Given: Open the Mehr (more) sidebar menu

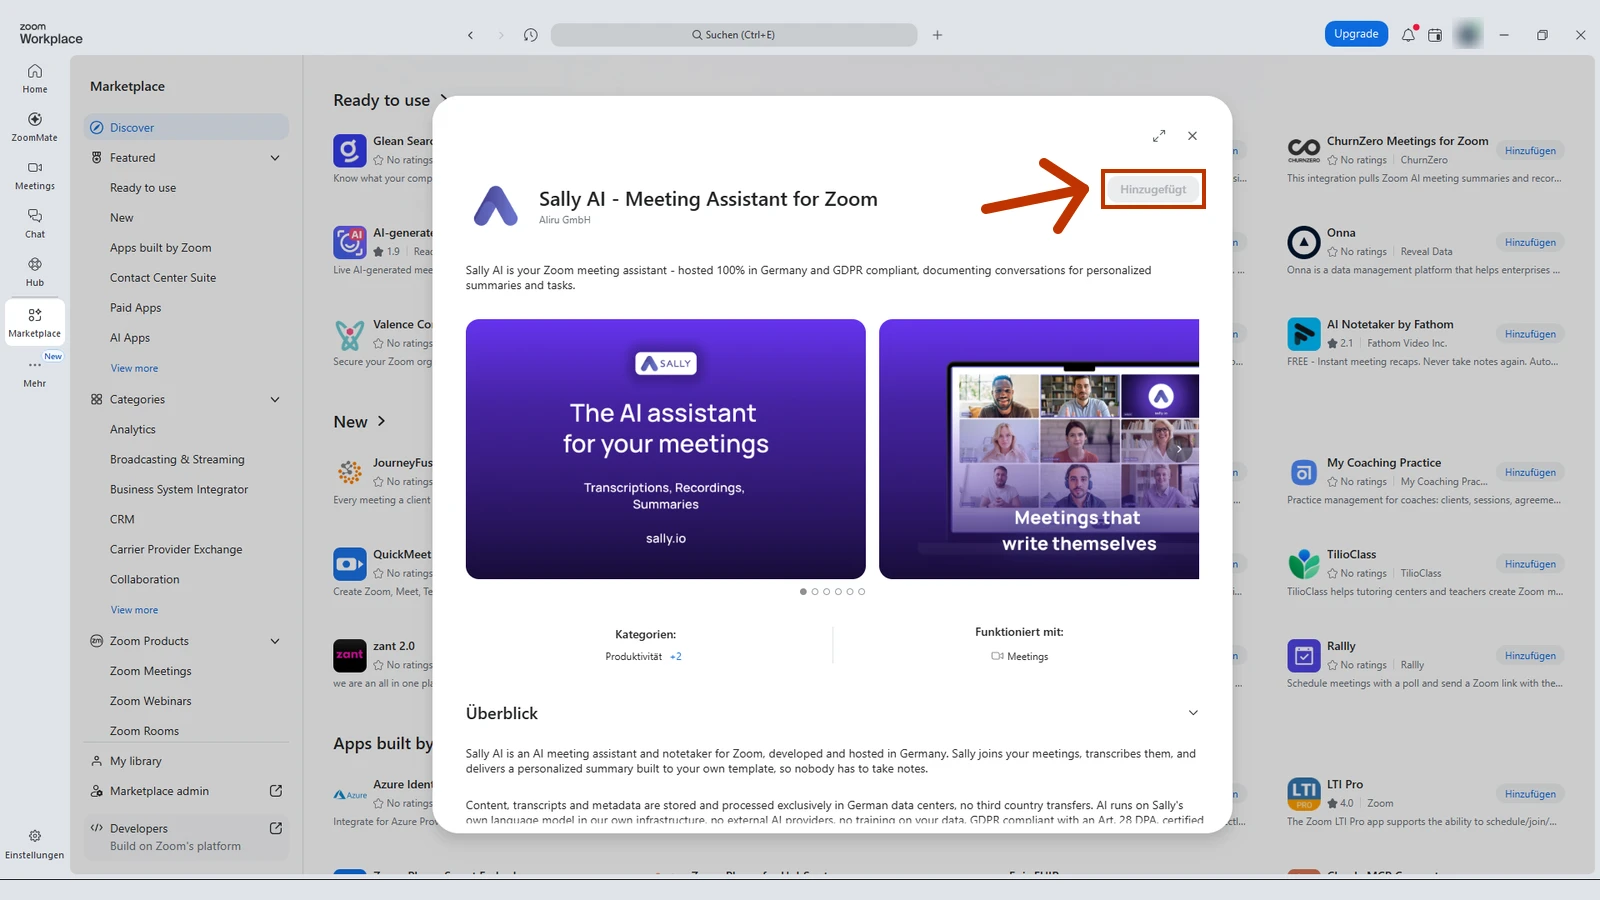Looking at the screenshot, I should point(35,372).
